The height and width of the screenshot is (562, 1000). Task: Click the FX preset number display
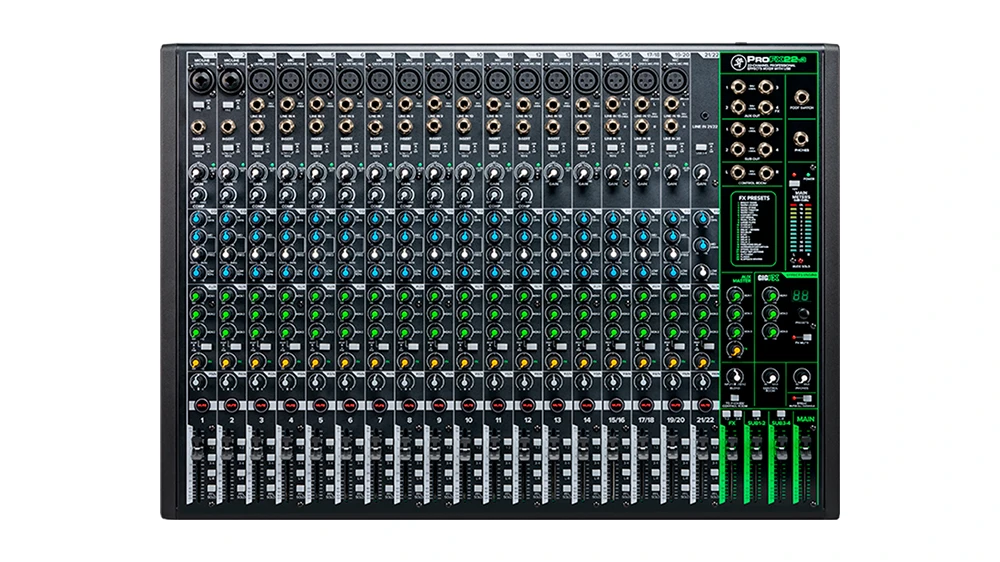tap(800, 298)
